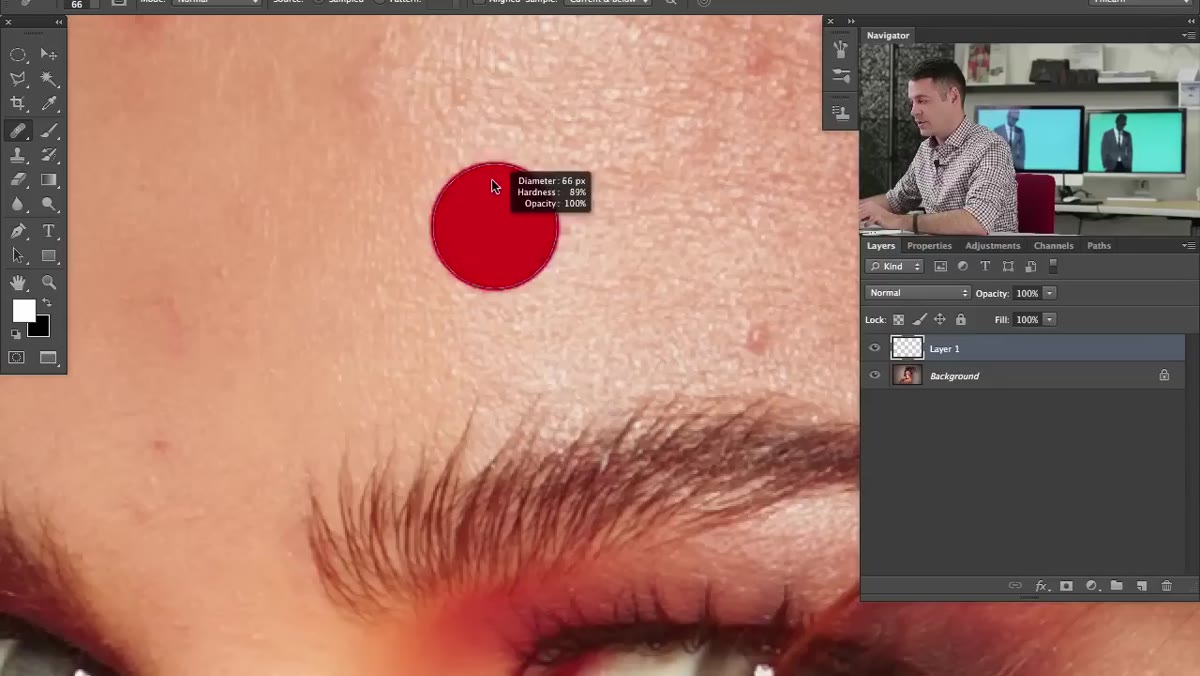1200x676 pixels.
Task: Lock layer position
Action: click(x=940, y=320)
